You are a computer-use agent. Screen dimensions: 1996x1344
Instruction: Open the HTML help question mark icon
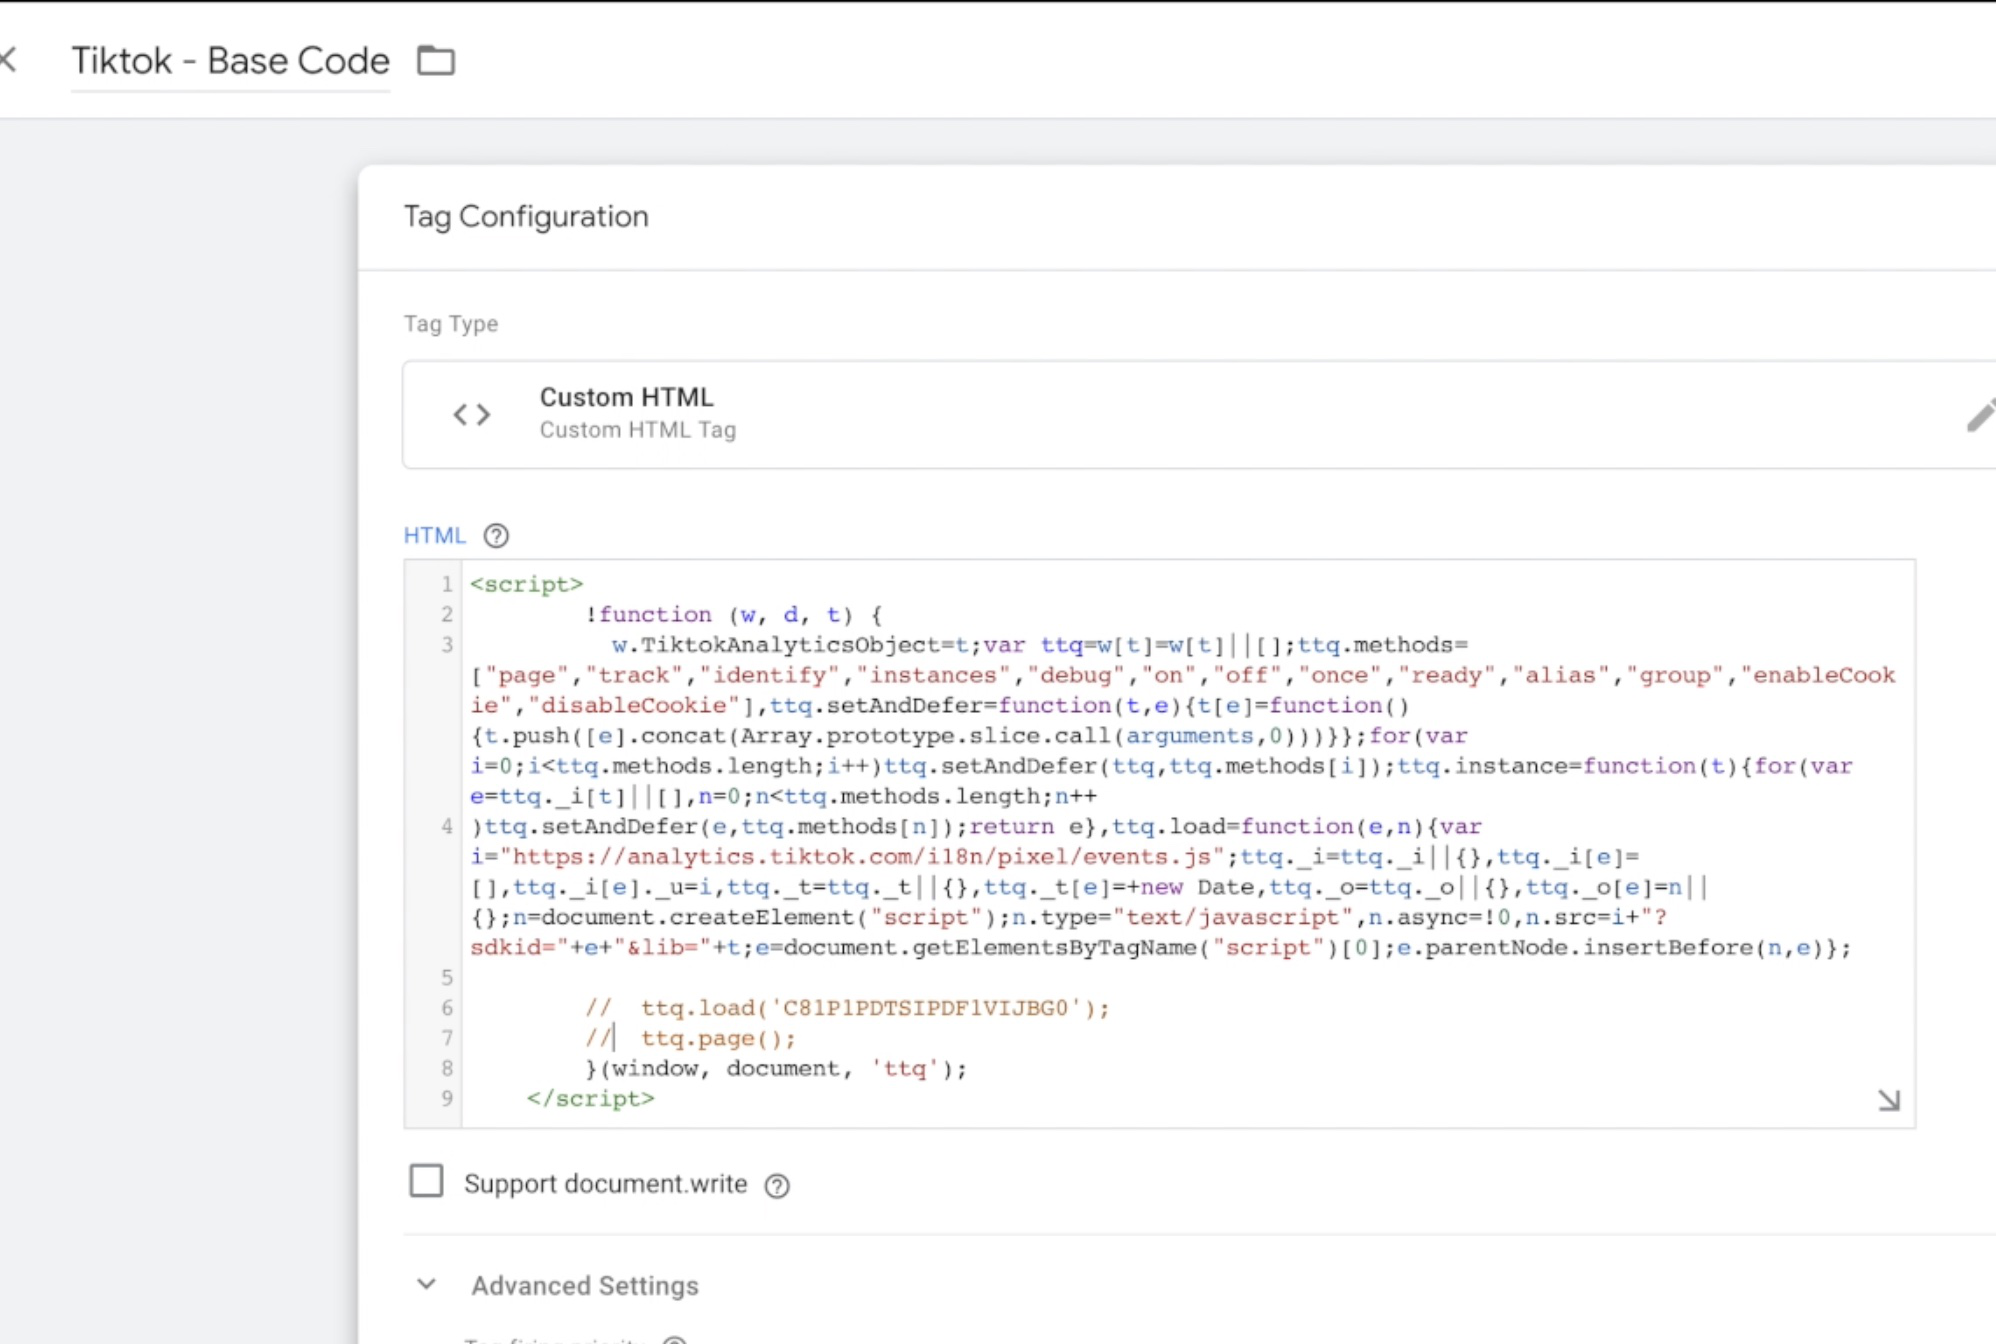click(496, 536)
